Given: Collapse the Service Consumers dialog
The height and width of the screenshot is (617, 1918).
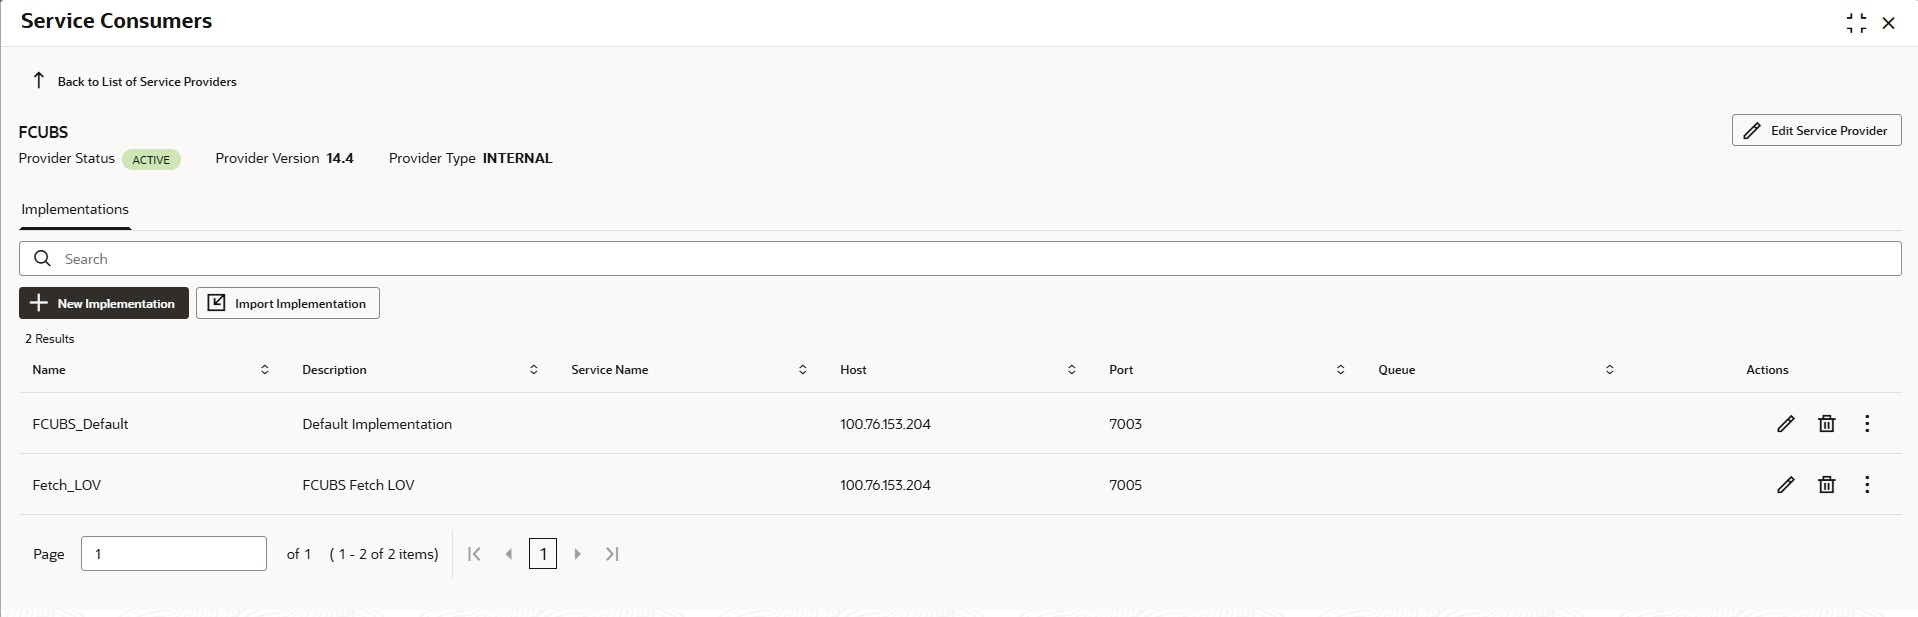Looking at the screenshot, I should [1856, 23].
